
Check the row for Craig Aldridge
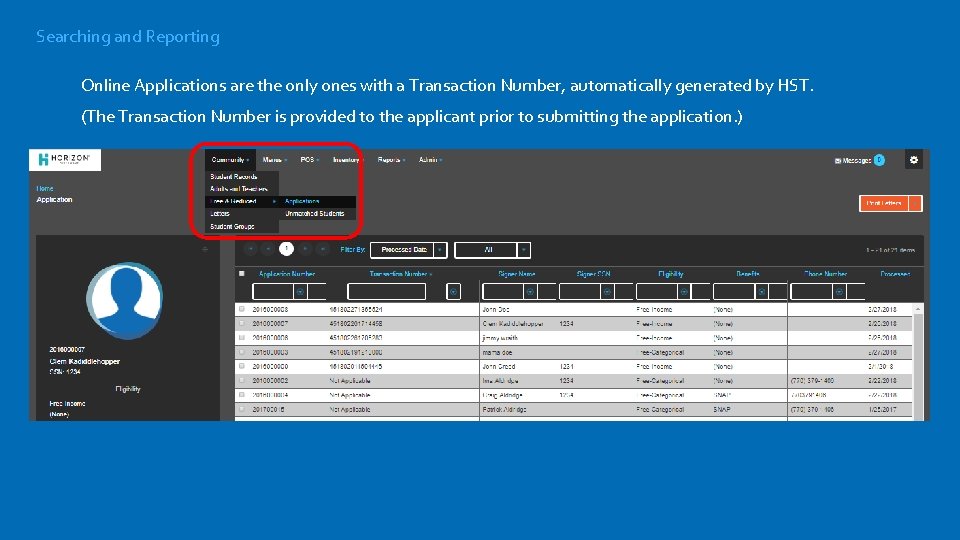(242, 395)
